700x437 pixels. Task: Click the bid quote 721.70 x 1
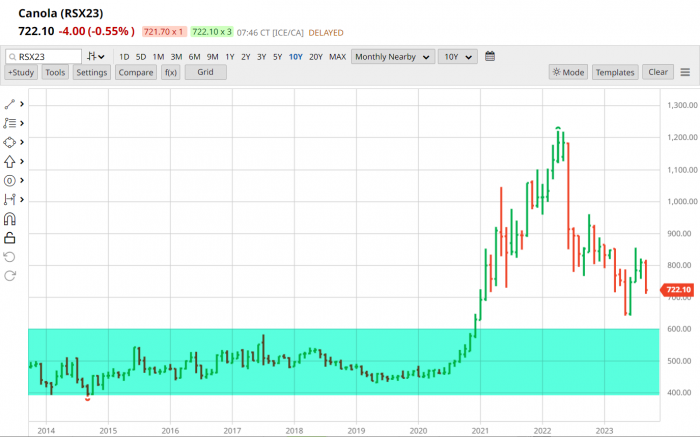tap(164, 32)
